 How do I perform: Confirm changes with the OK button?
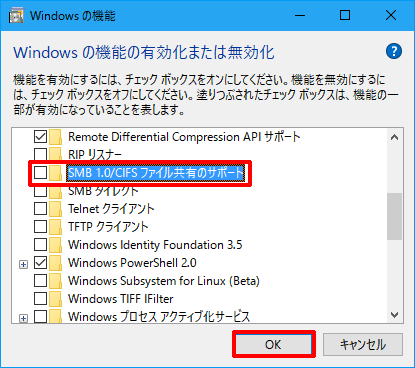pos(274,344)
